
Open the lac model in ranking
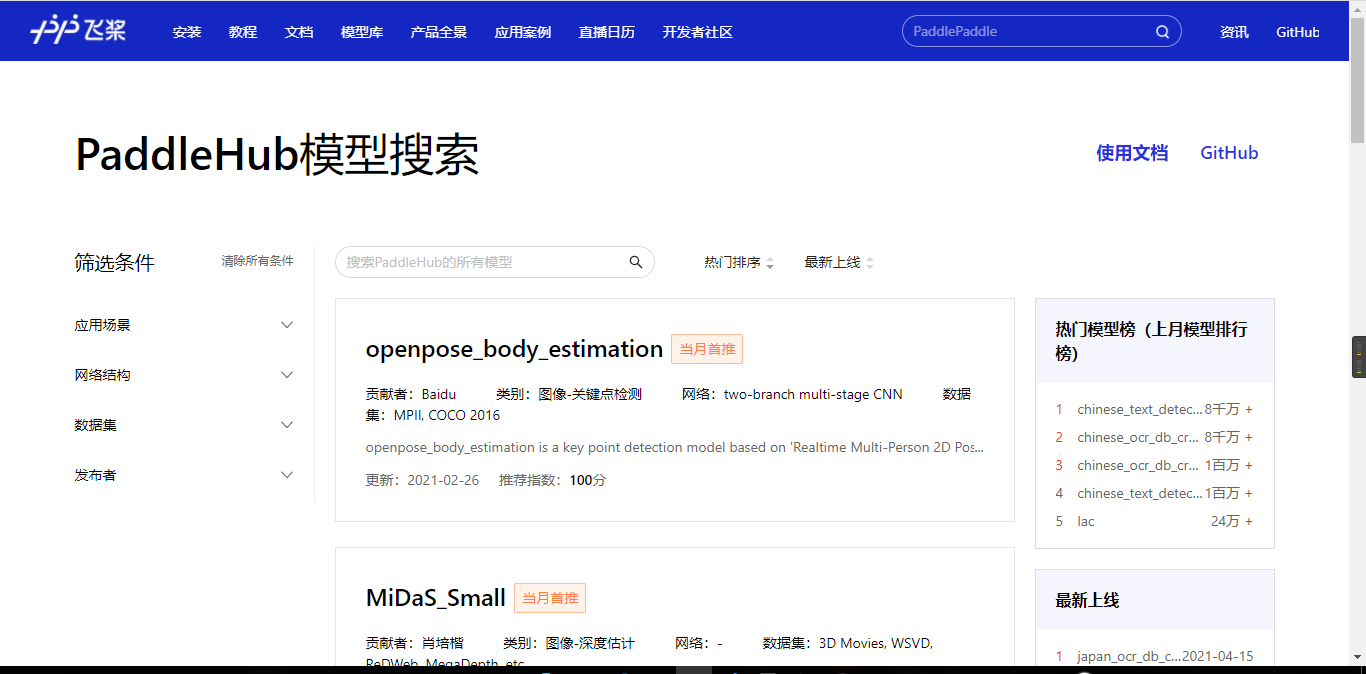1086,521
